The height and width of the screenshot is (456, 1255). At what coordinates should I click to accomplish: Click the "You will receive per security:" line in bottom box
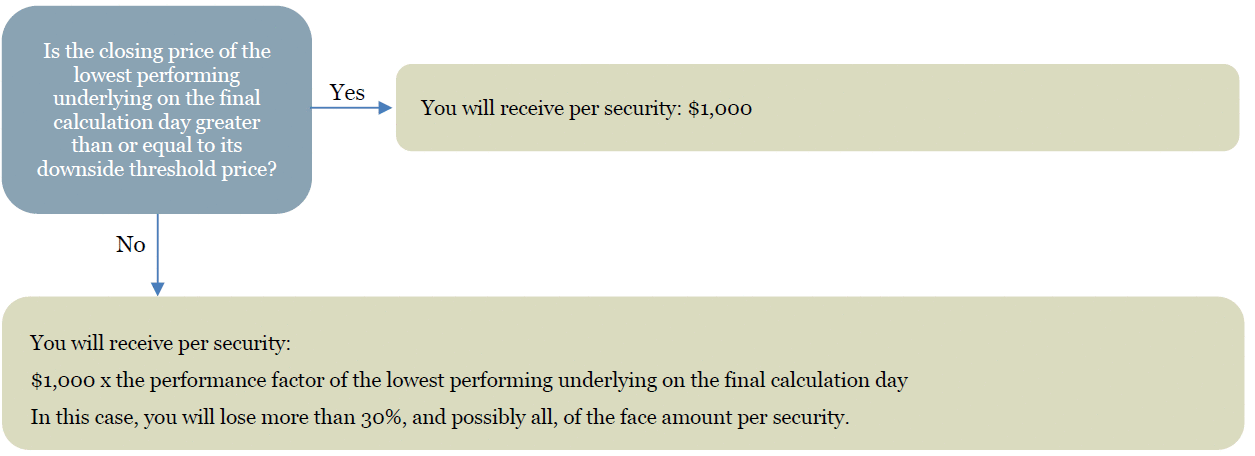point(160,343)
